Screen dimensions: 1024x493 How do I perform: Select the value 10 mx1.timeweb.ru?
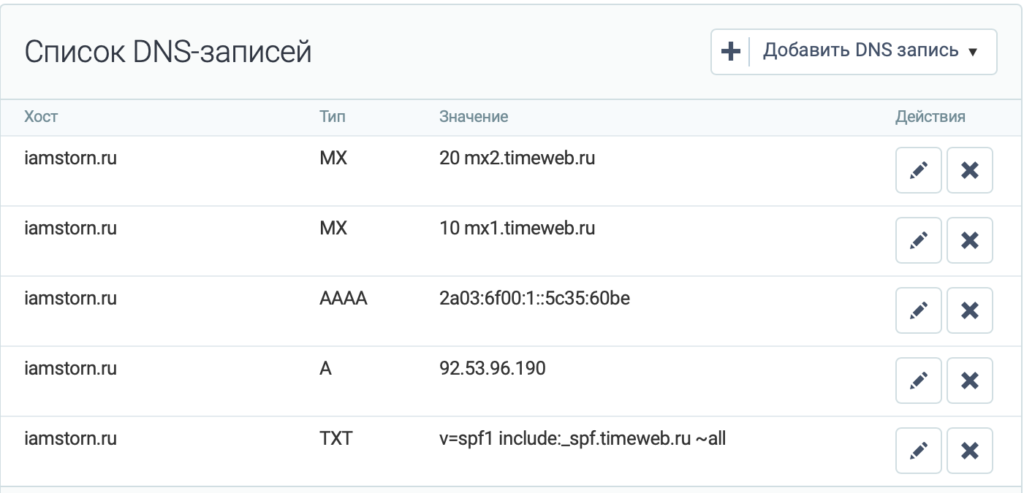pos(517,228)
